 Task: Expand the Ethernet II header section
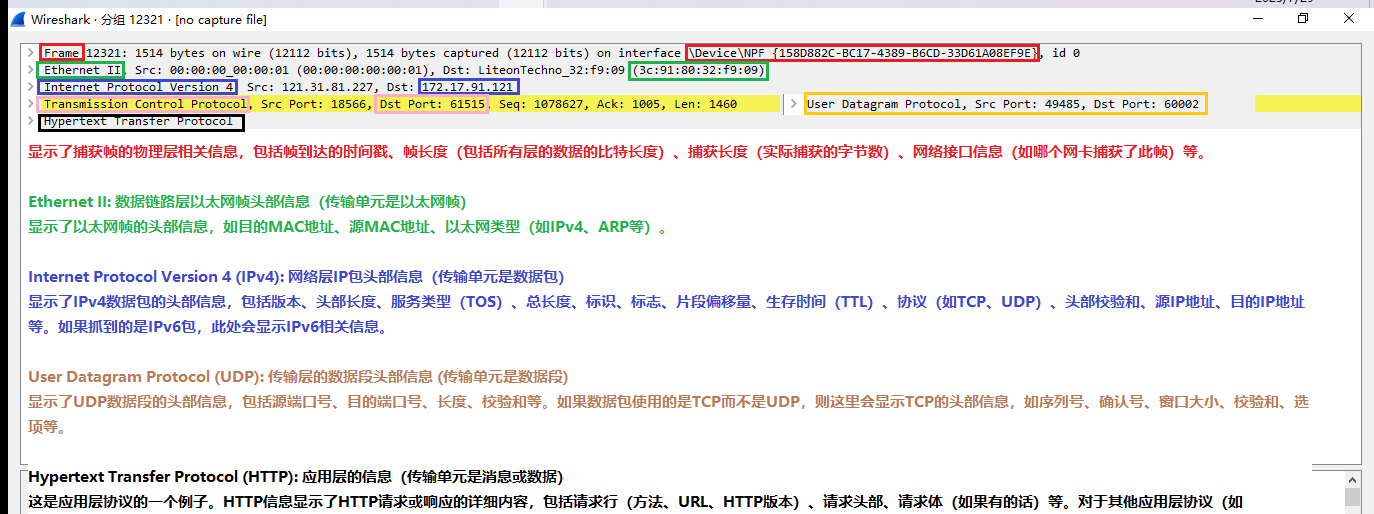[32, 70]
